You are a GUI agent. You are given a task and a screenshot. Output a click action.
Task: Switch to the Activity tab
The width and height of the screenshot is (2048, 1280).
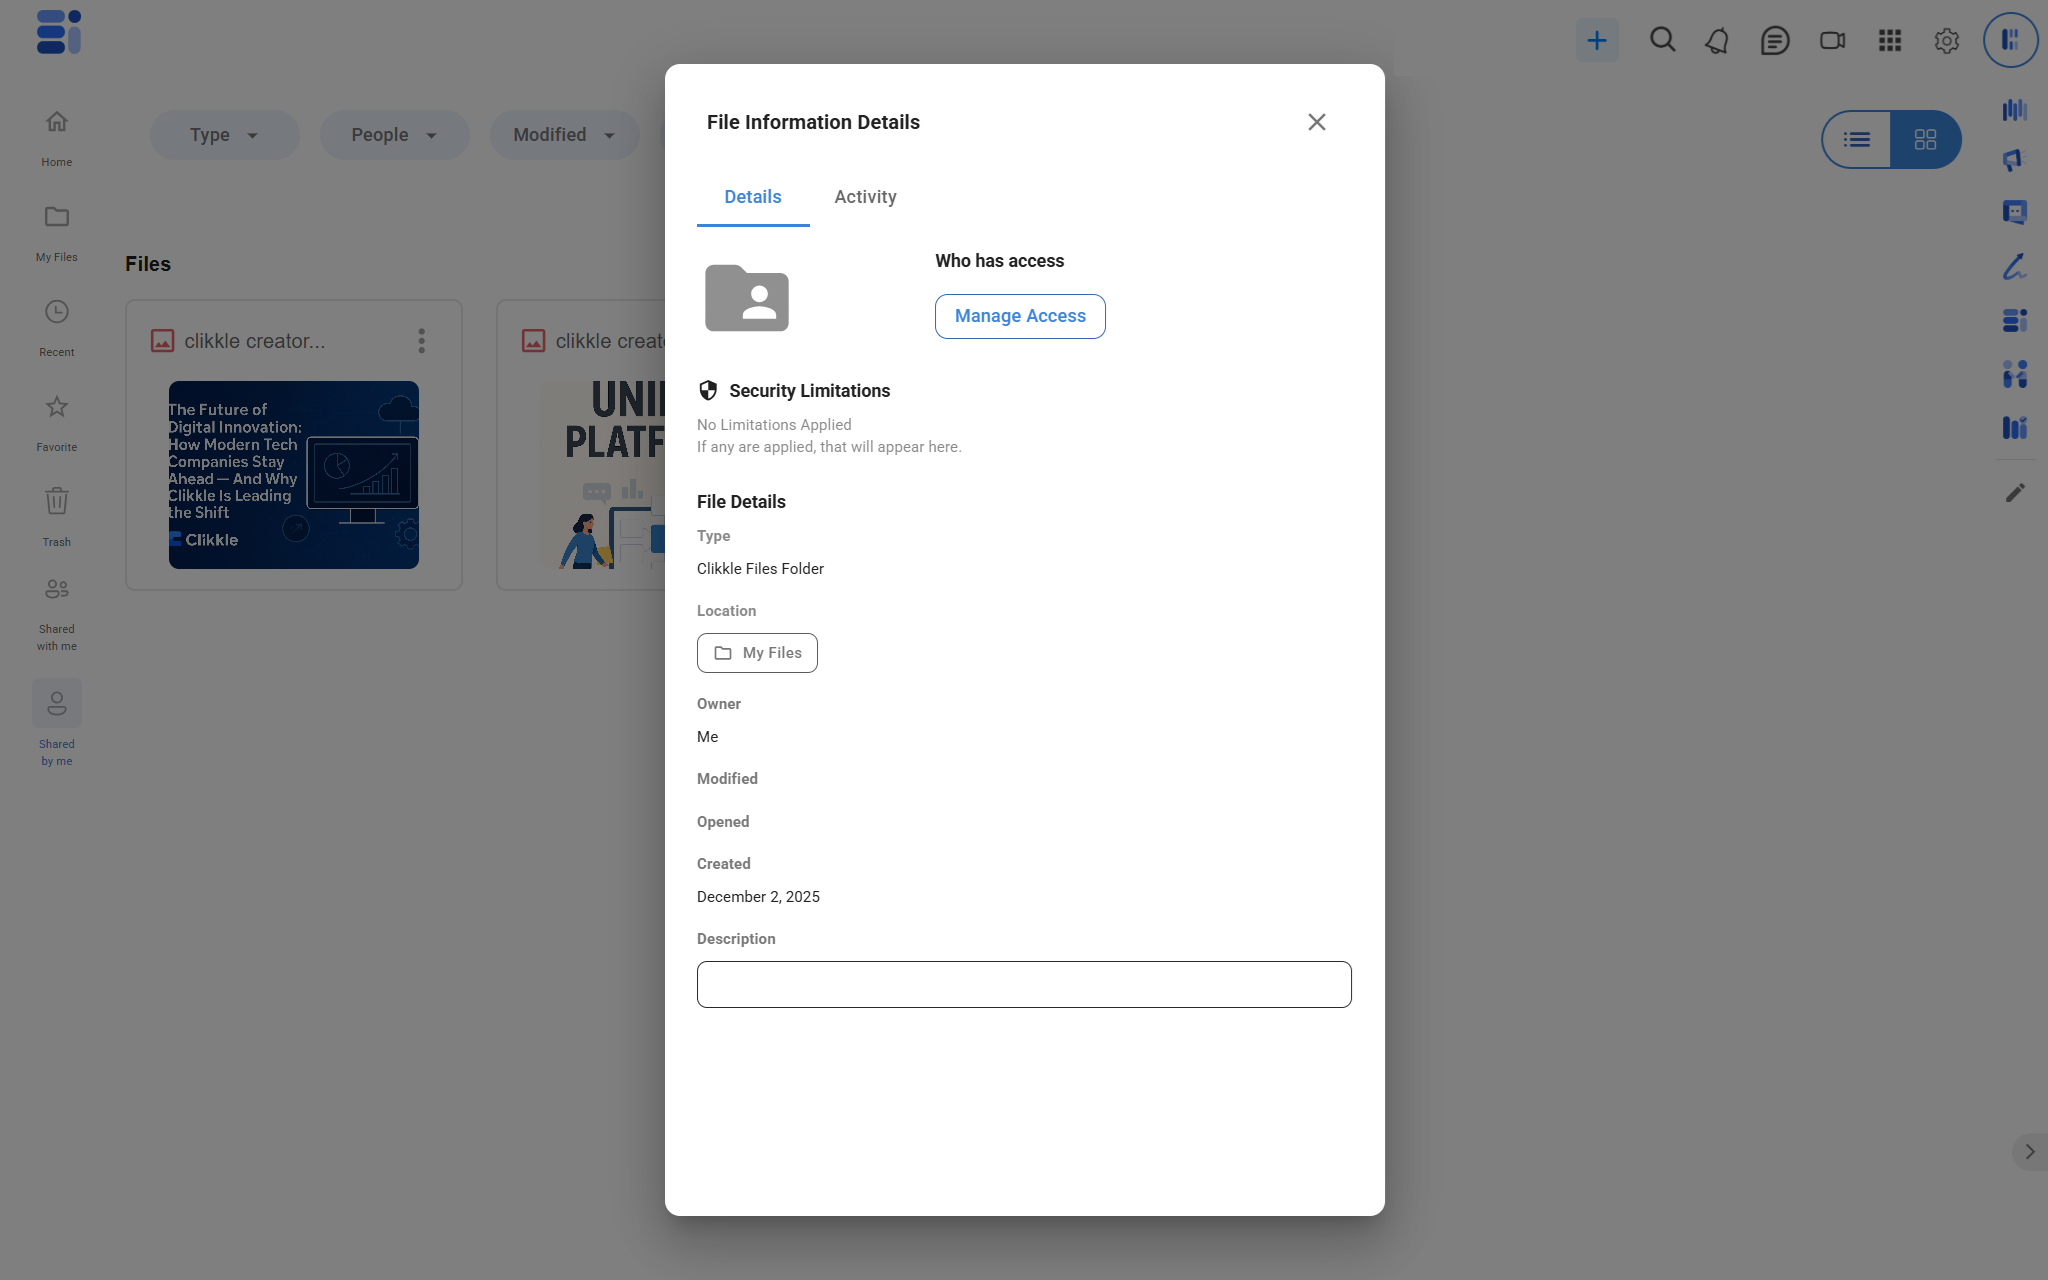[x=865, y=197]
